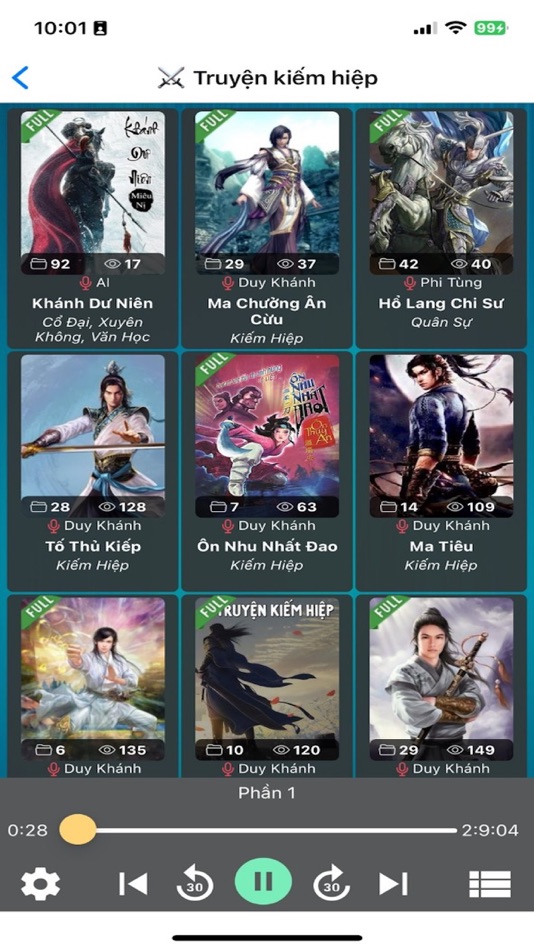Tap the cover with 135 views

point(93,679)
